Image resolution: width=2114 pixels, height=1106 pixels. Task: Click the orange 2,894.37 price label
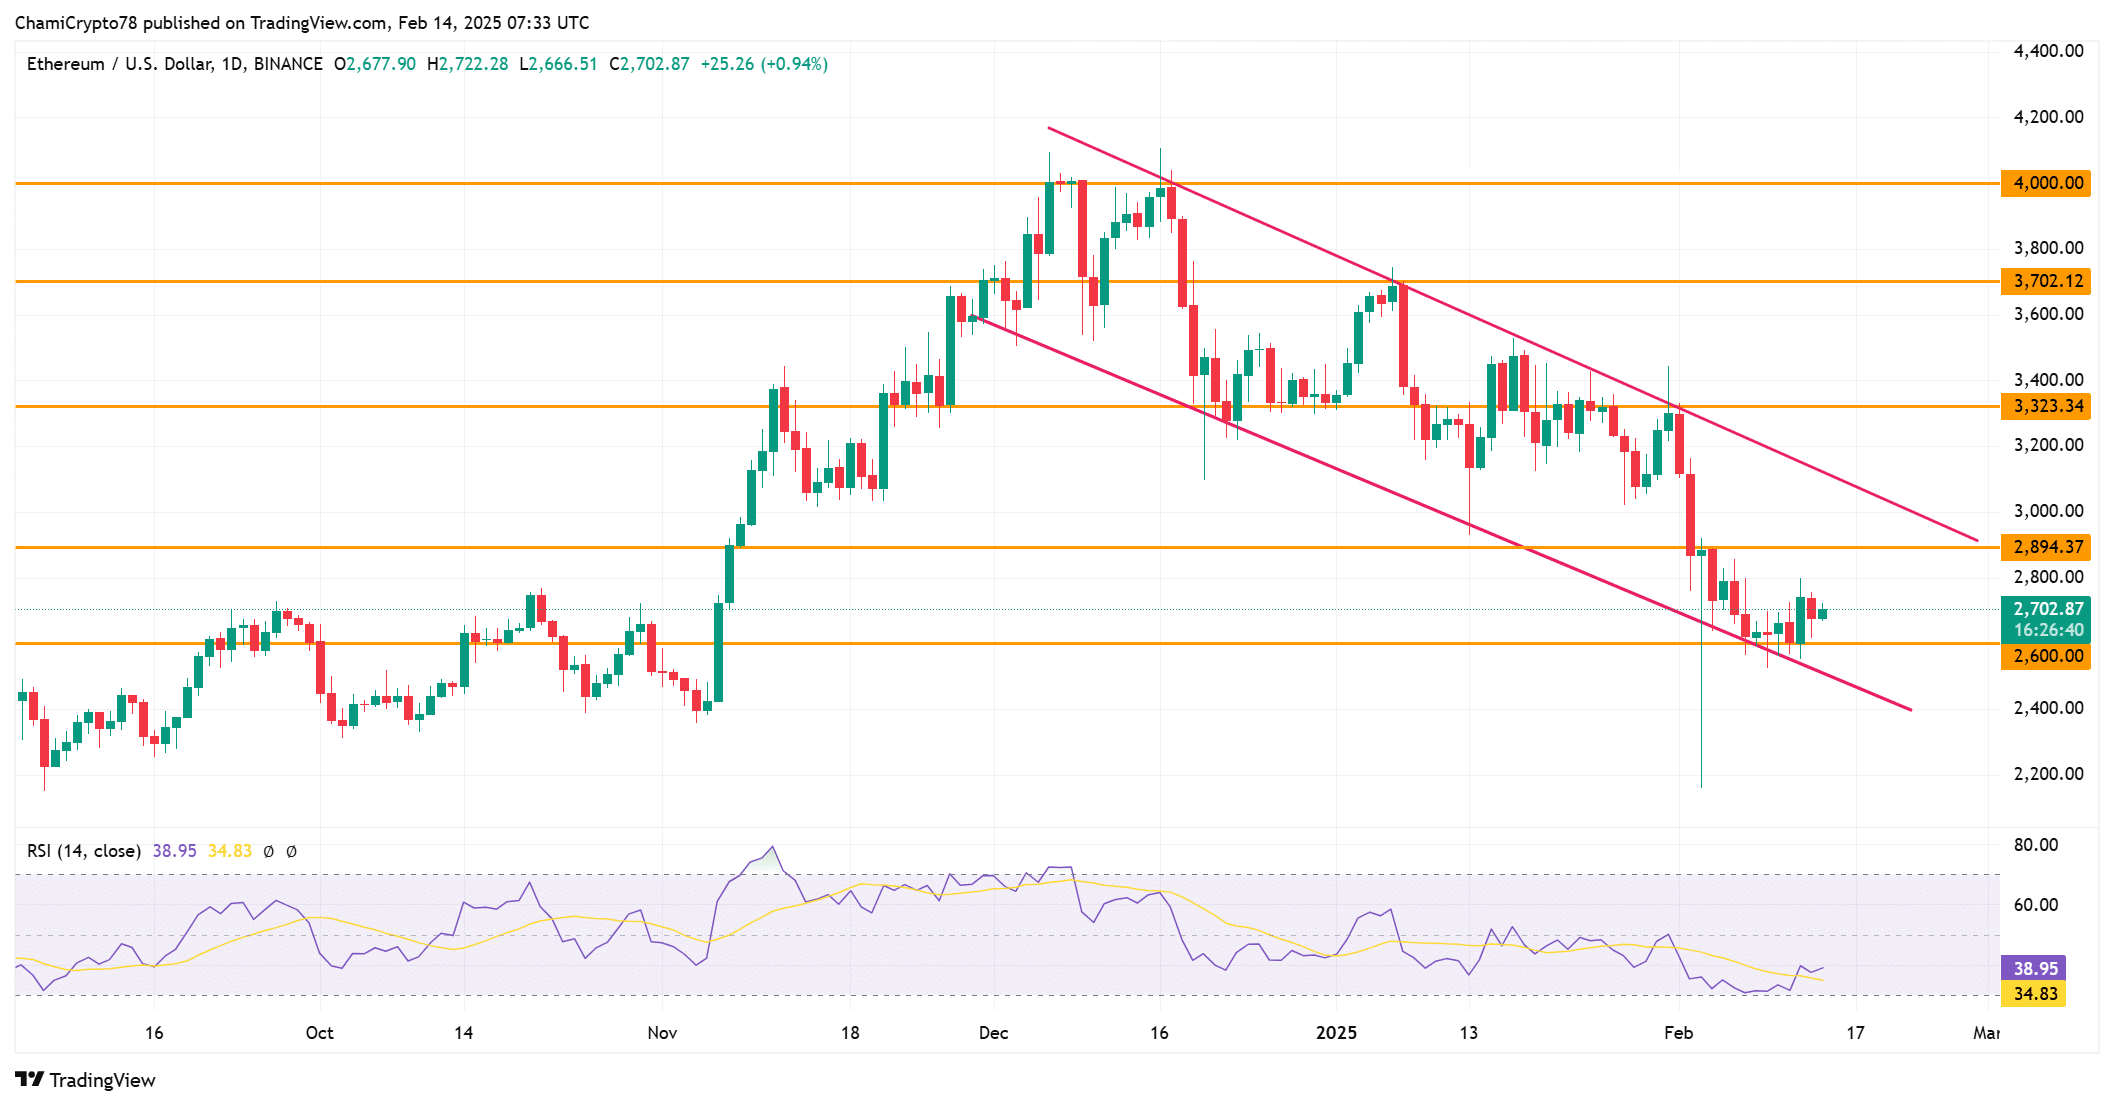pyautogui.click(x=2046, y=547)
